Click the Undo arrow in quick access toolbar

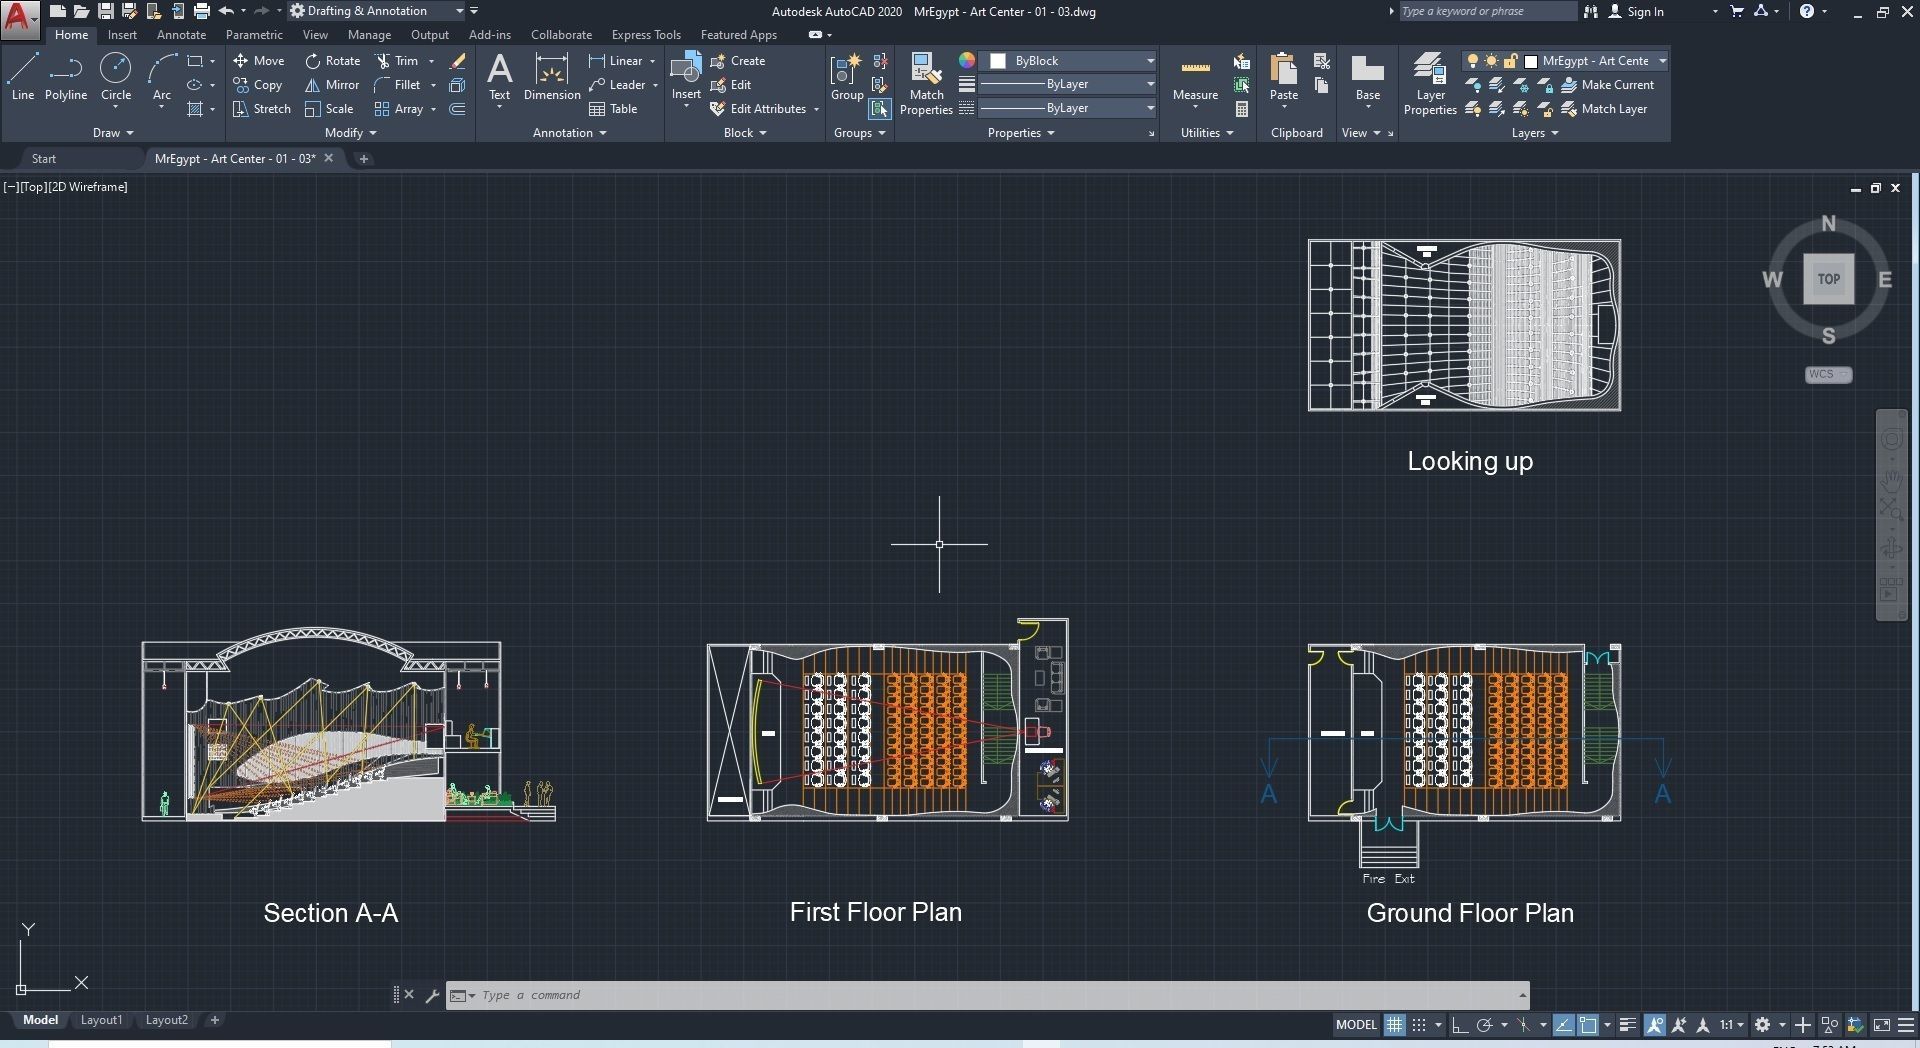pyautogui.click(x=226, y=11)
